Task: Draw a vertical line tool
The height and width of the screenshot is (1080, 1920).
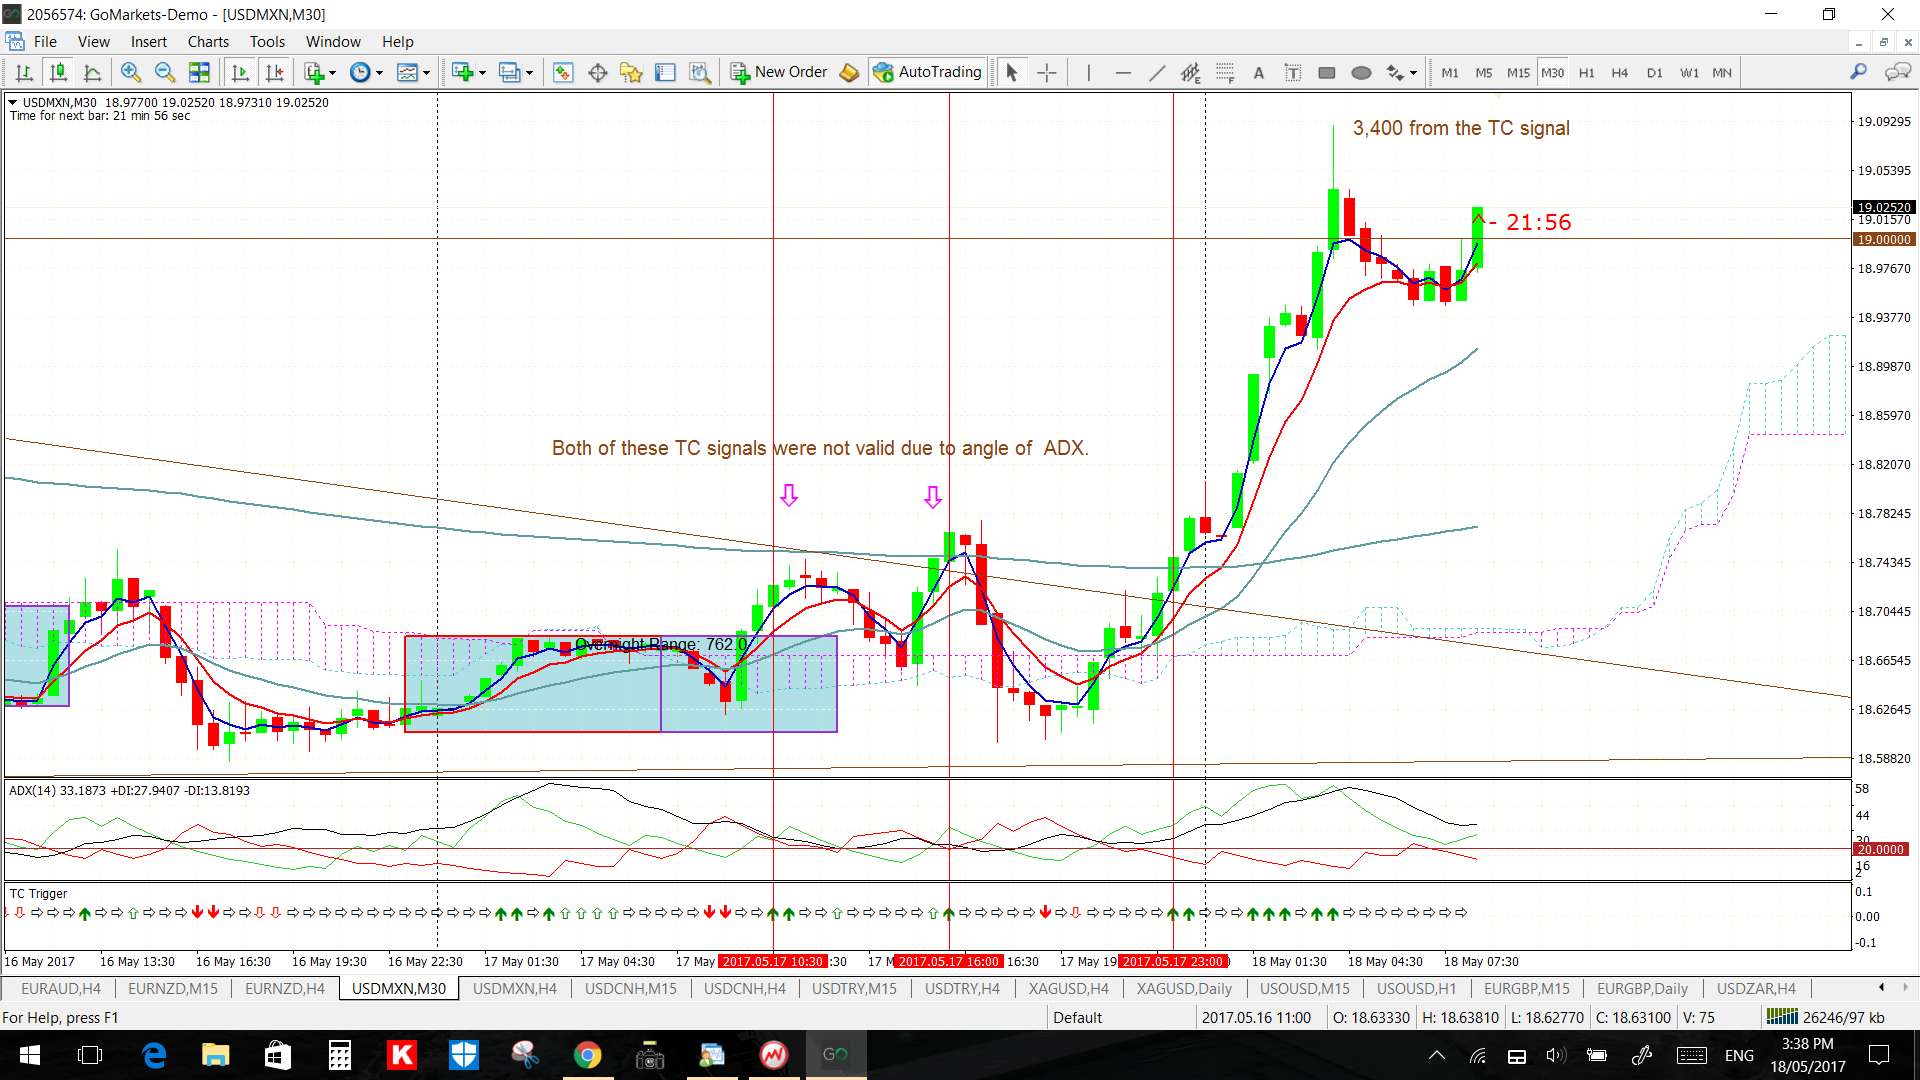Action: [1088, 72]
